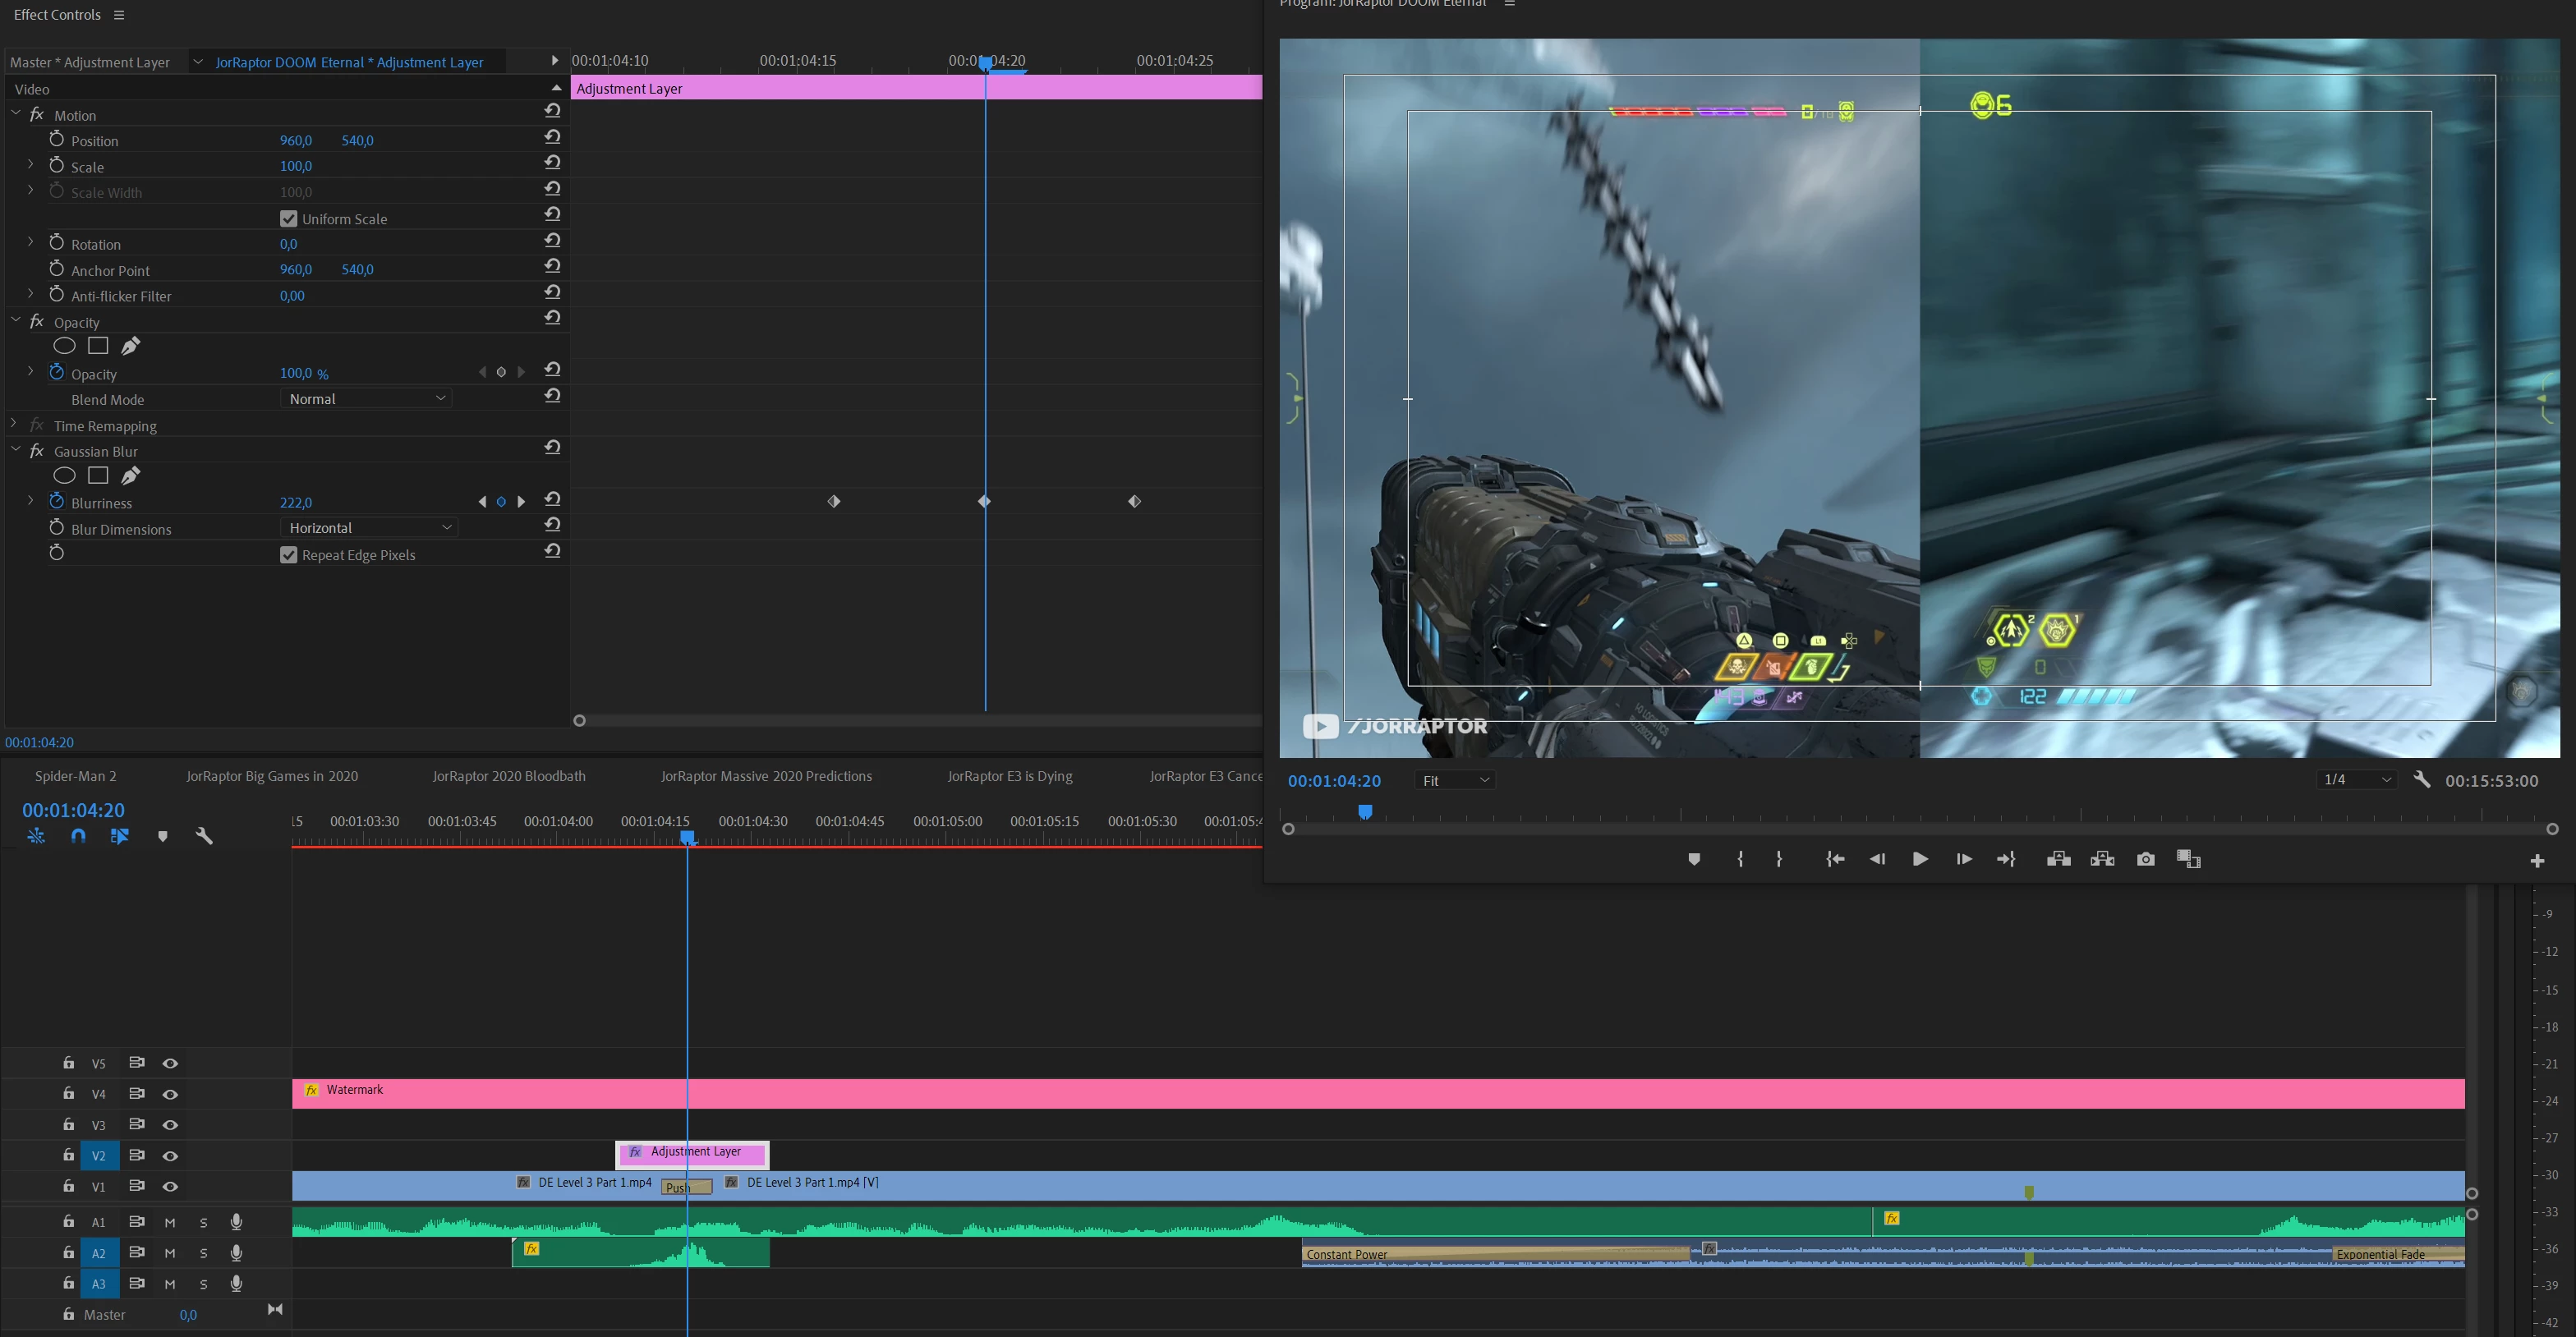
Task: Open the Blend Mode dropdown
Action: tap(366, 399)
